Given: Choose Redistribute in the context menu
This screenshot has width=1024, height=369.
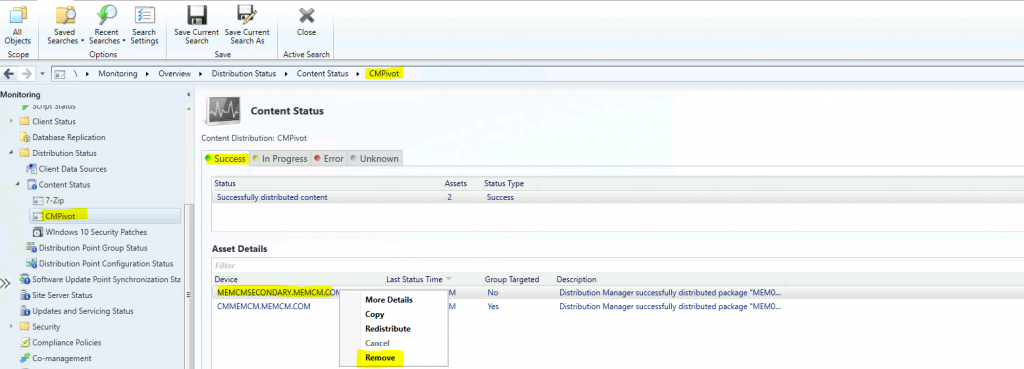Looking at the screenshot, I should tap(388, 329).
